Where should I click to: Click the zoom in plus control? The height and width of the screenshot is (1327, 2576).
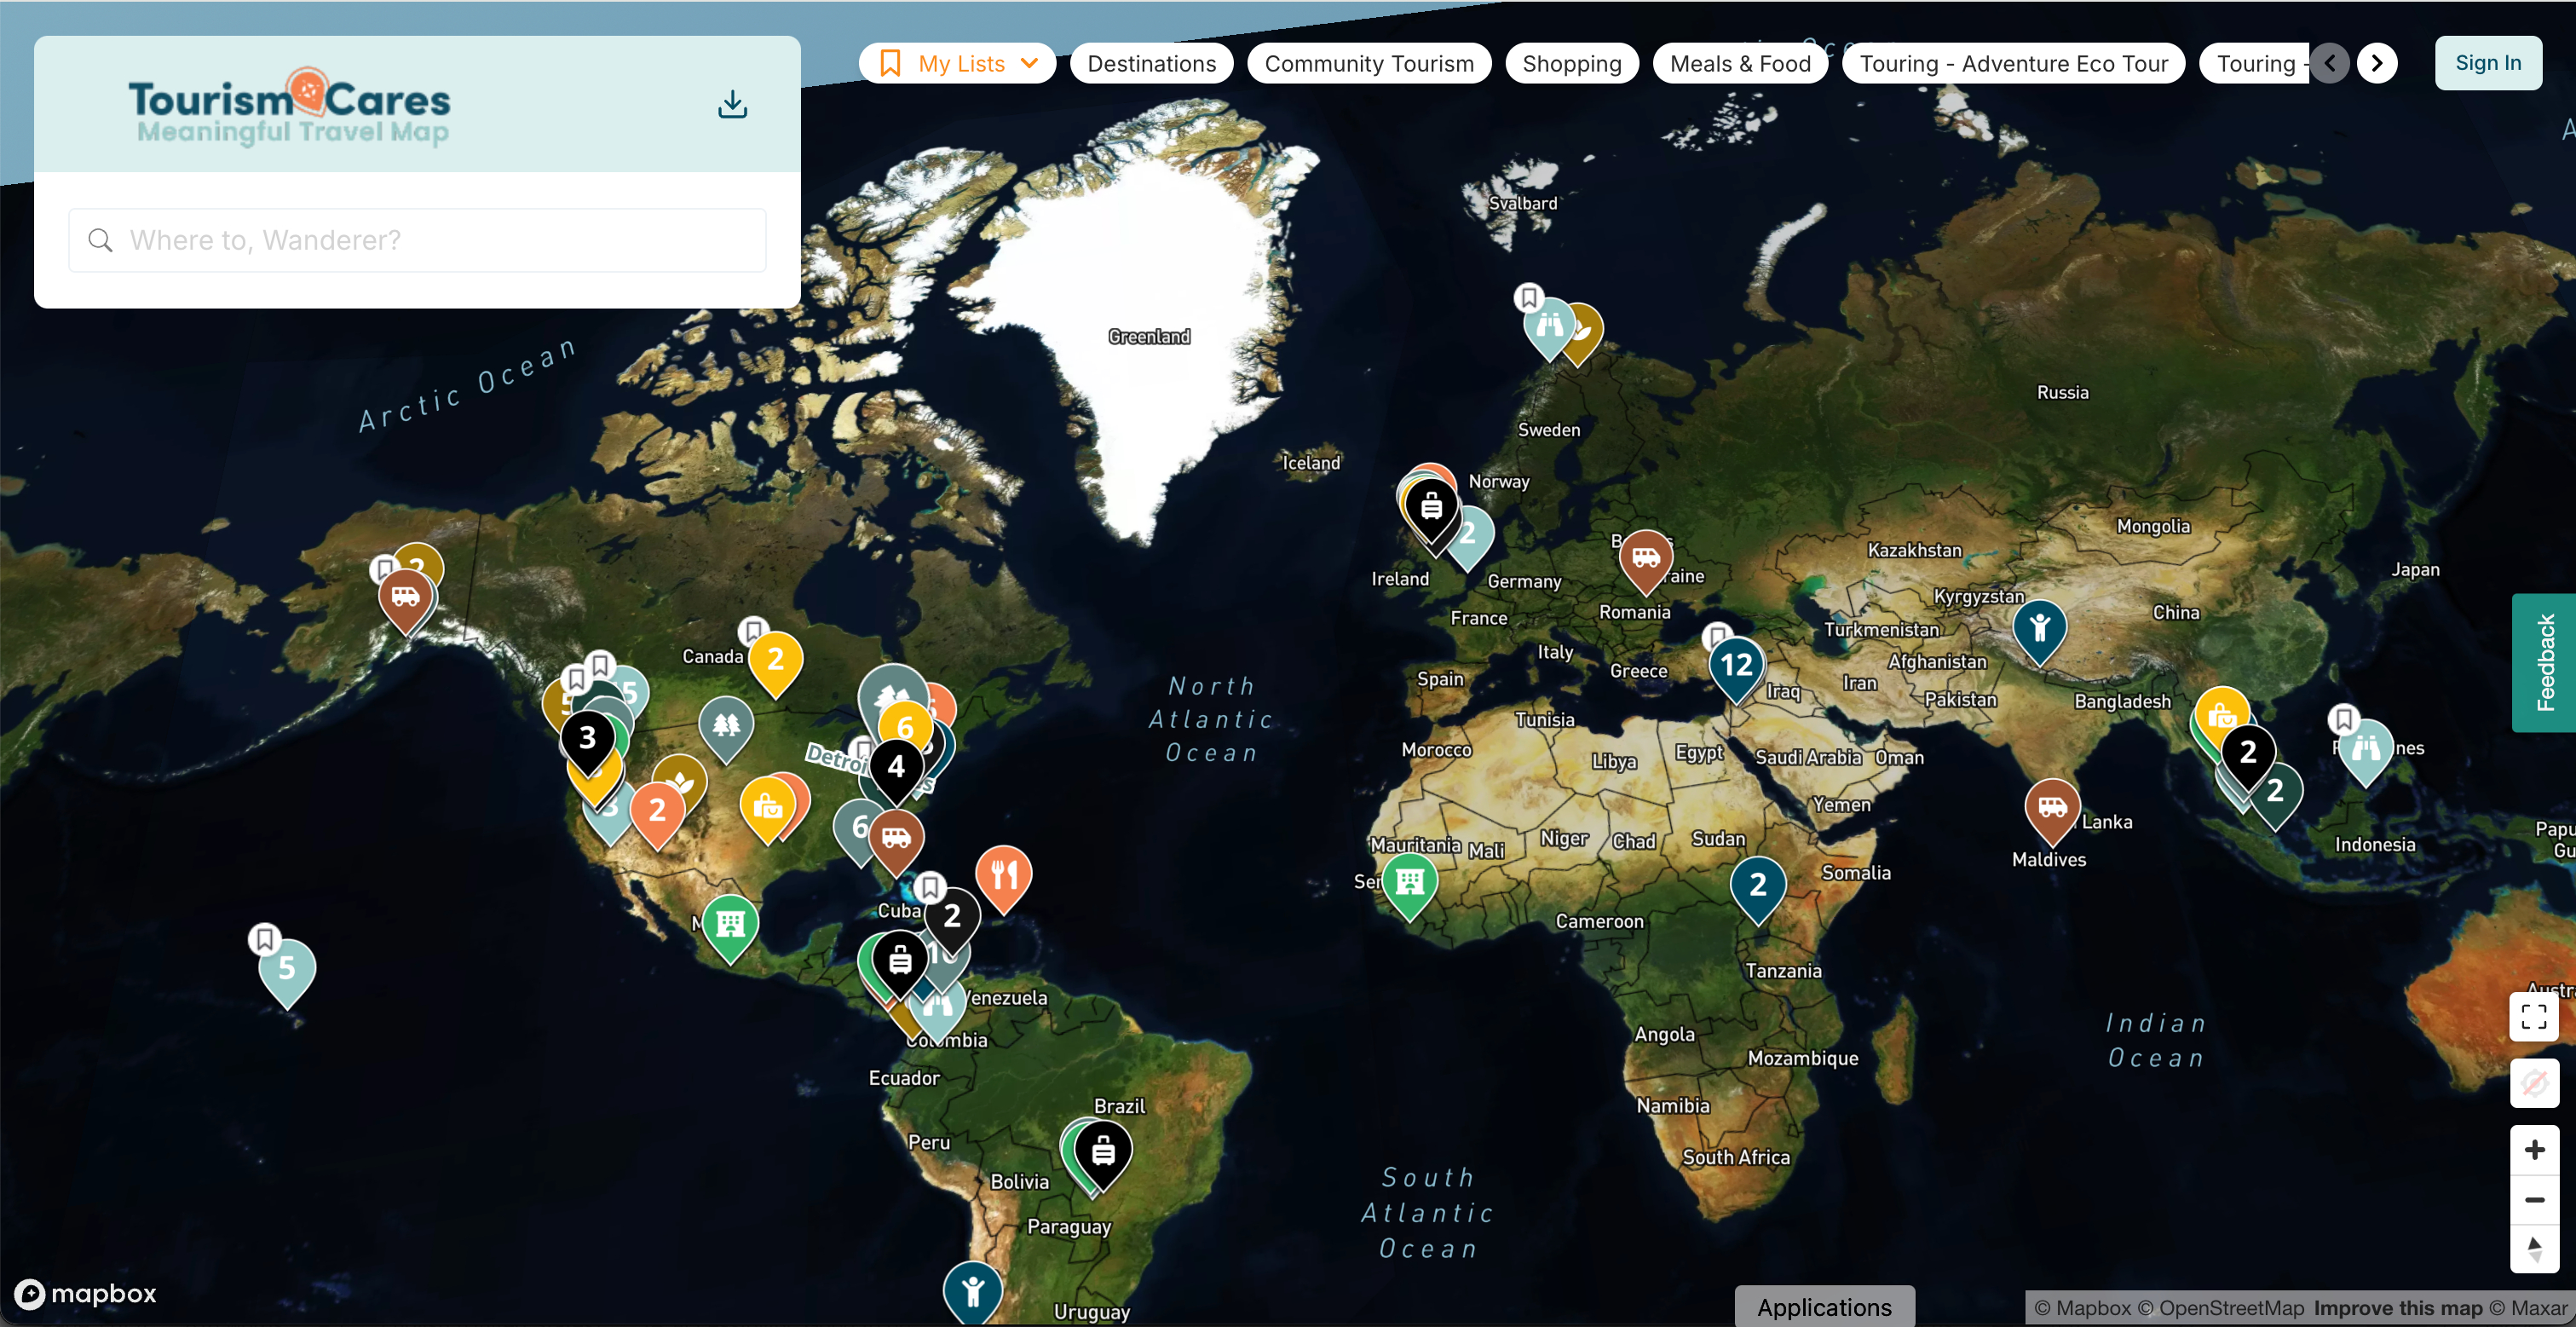click(2534, 1149)
